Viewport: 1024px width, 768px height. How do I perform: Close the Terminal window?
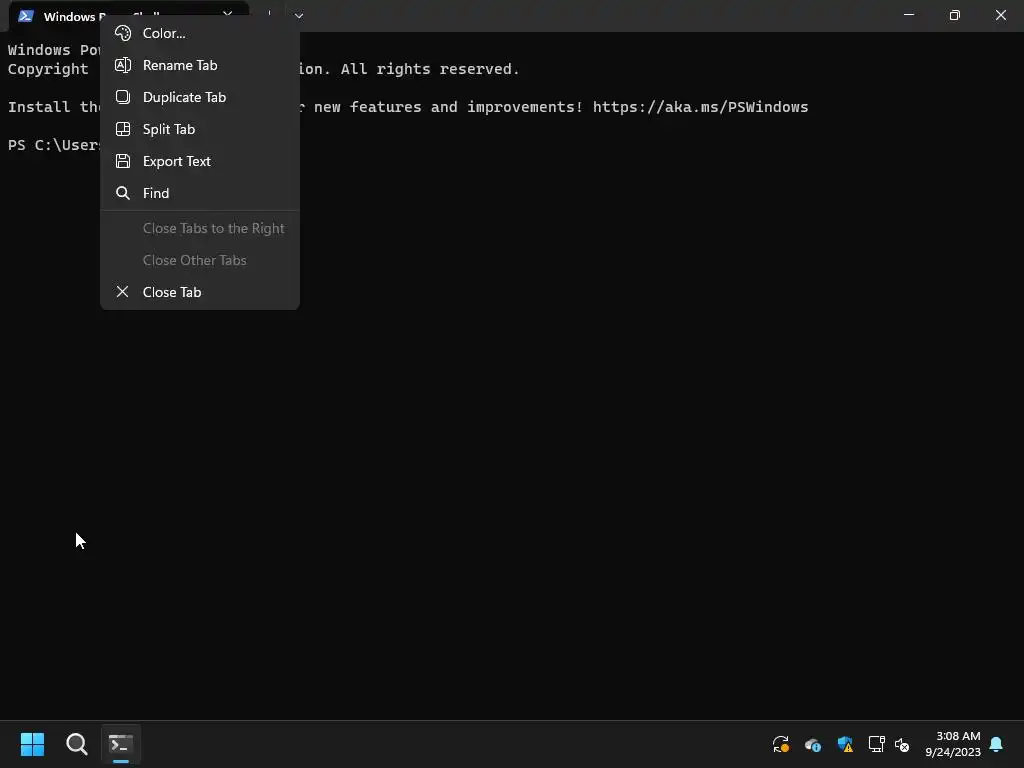(1000, 15)
